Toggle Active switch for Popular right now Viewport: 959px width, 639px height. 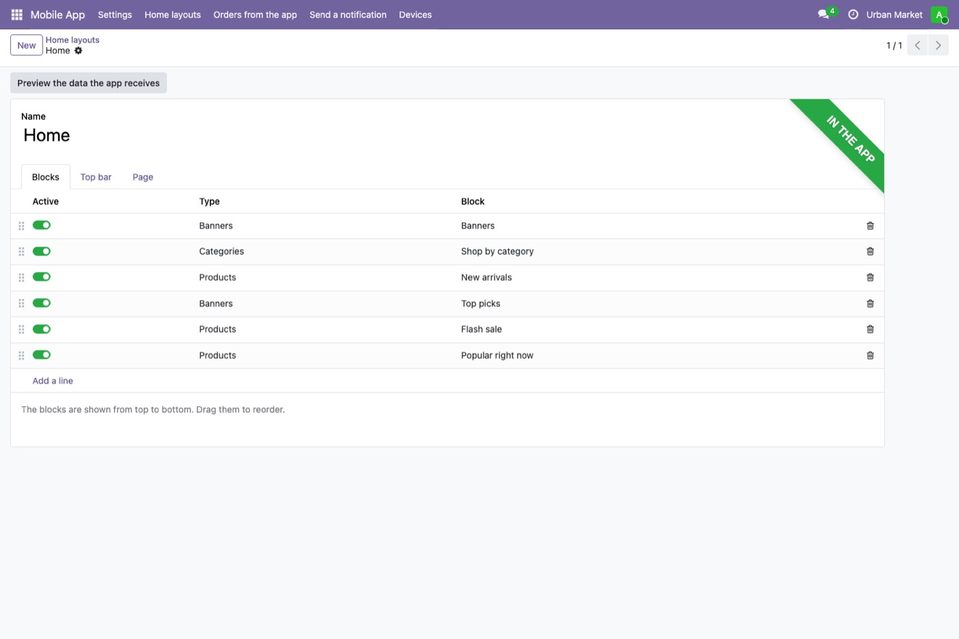(x=42, y=355)
